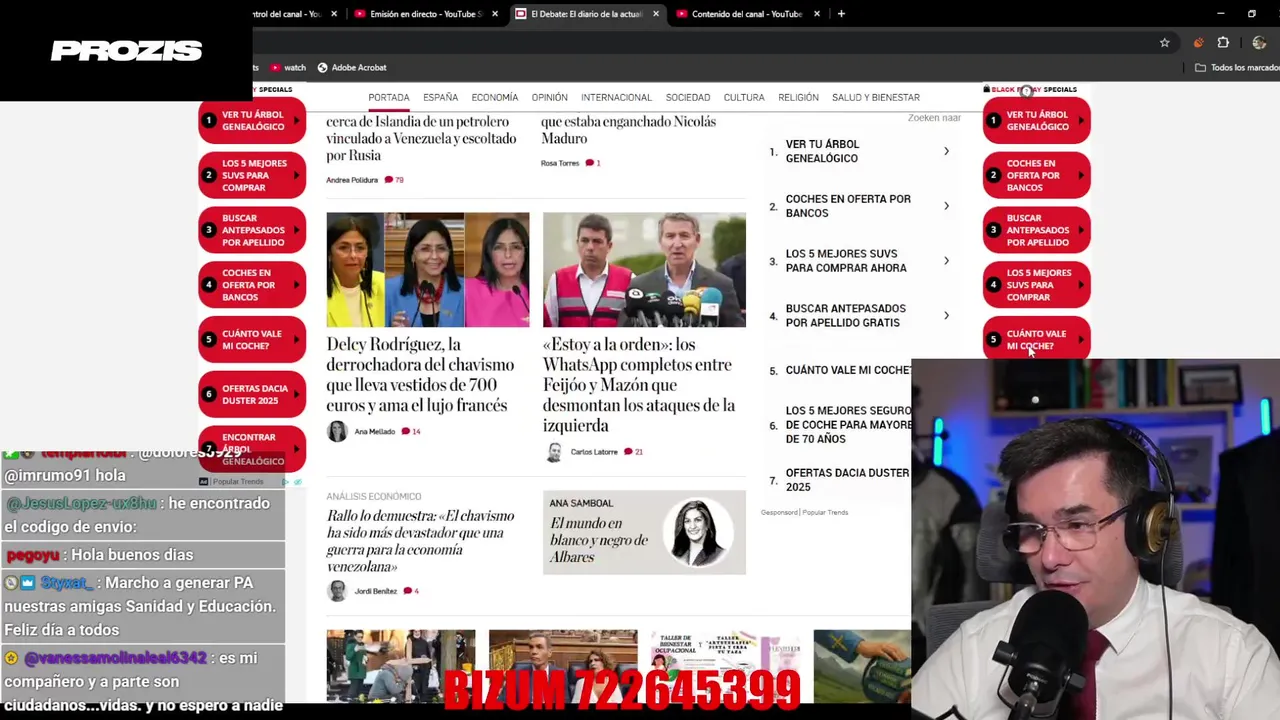Open author Ana Mellado's page
This screenshot has height=720, width=1280.
click(375, 432)
